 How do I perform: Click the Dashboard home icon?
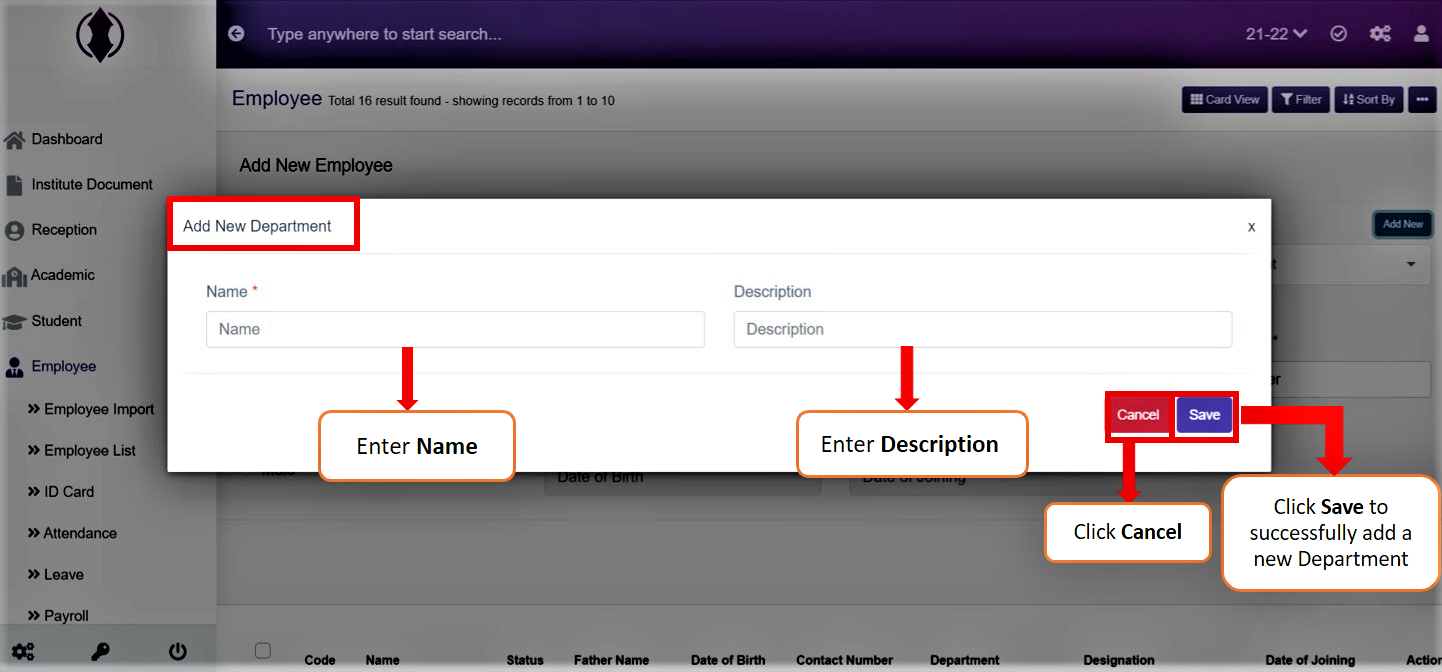click(14, 139)
